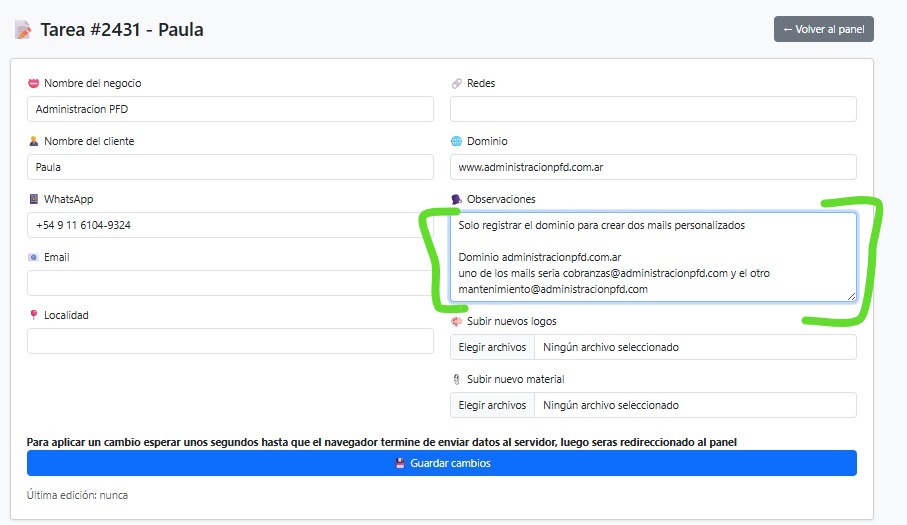The image size is (907, 525).
Task: Save with the Guardar cambios button
Action: pyautogui.click(x=442, y=463)
